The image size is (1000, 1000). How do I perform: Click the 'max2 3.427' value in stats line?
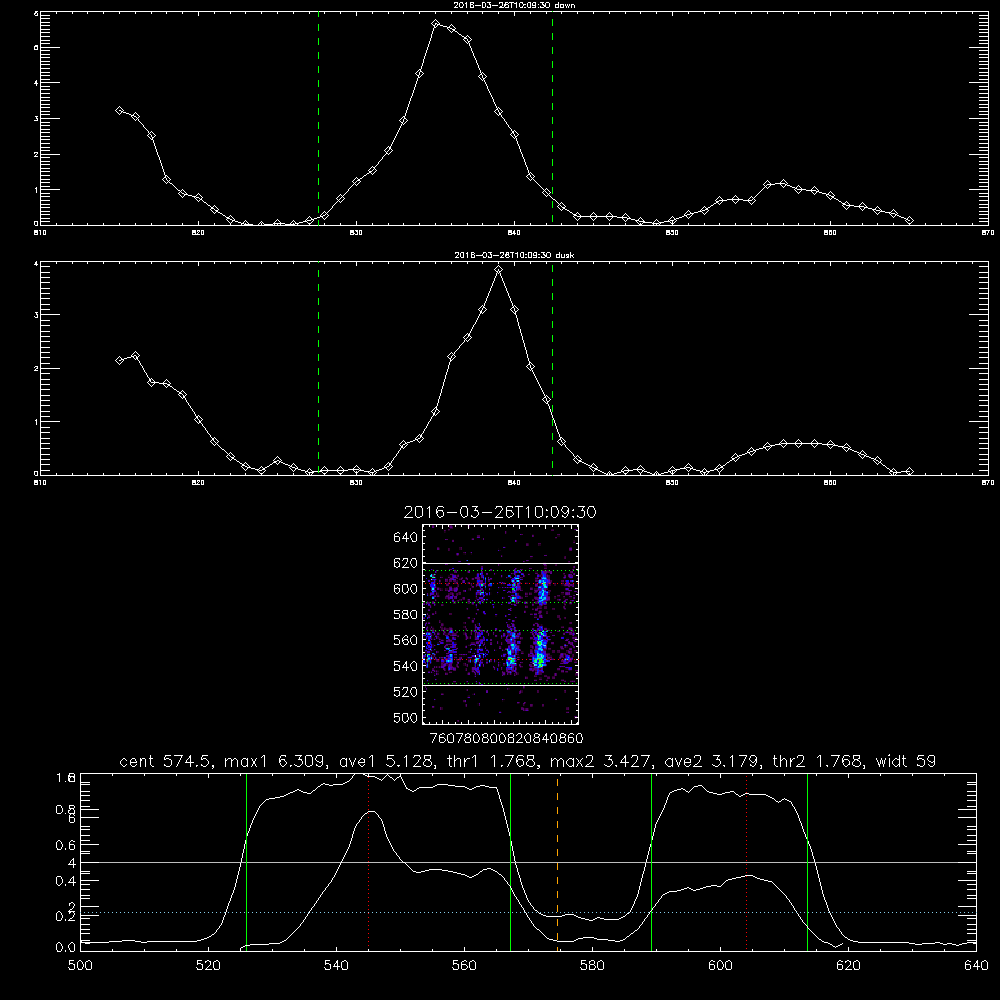click(601, 761)
